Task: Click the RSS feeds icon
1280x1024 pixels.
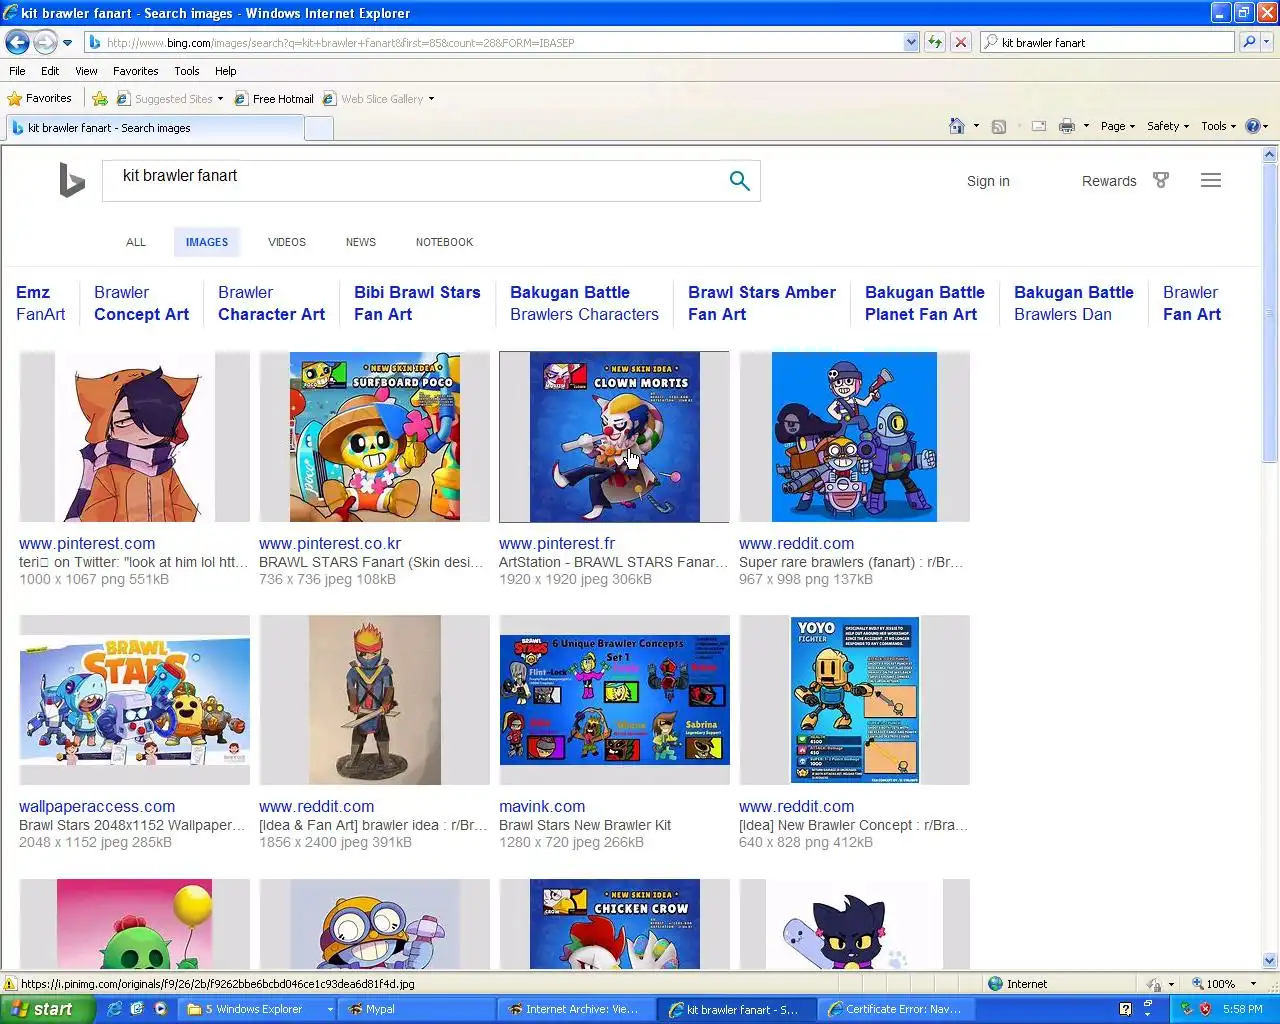Action: (998, 126)
